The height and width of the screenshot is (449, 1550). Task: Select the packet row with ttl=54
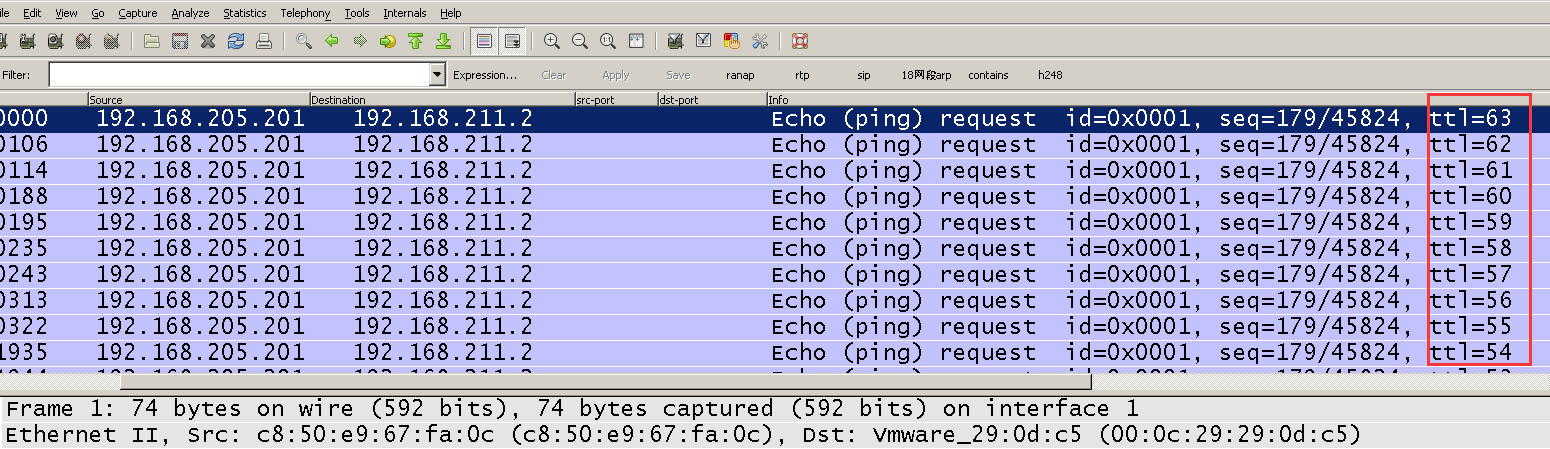pyautogui.click(x=775, y=353)
